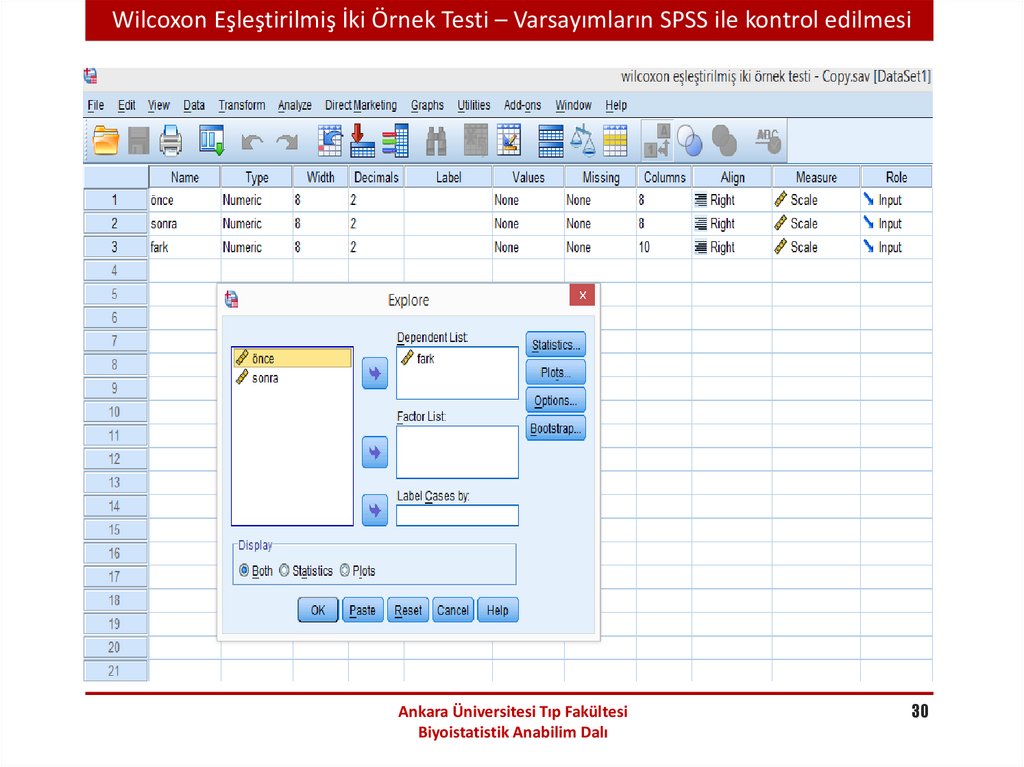Click the Spell Check ABC icon
The image size is (1024, 767).
point(768,141)
